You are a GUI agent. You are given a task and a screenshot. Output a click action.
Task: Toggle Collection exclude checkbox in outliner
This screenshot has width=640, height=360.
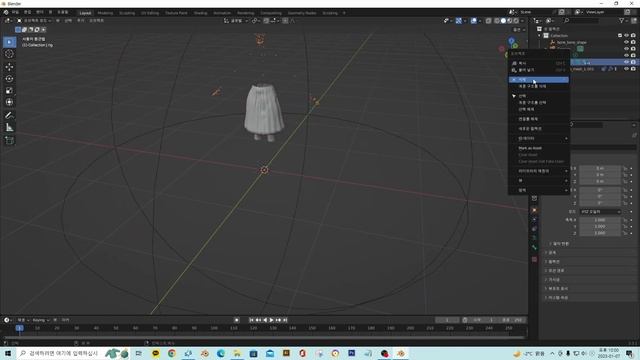point(620,36)
